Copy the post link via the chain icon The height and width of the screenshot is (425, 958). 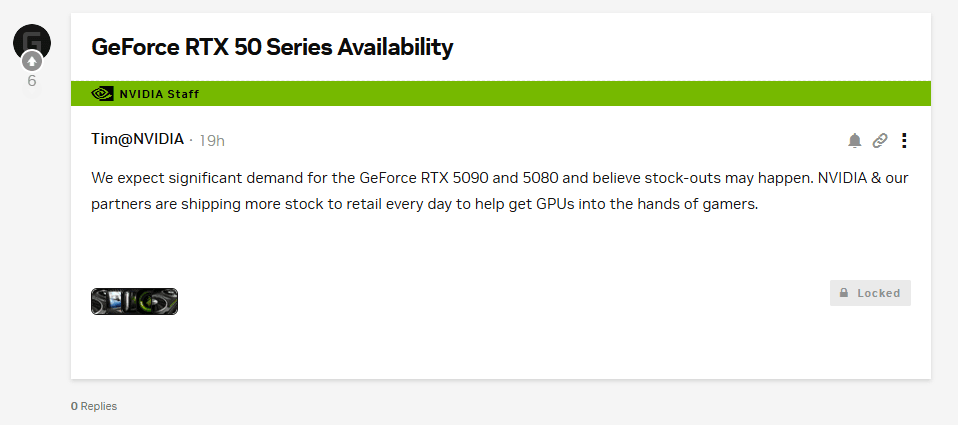click(x=880, y=140)
